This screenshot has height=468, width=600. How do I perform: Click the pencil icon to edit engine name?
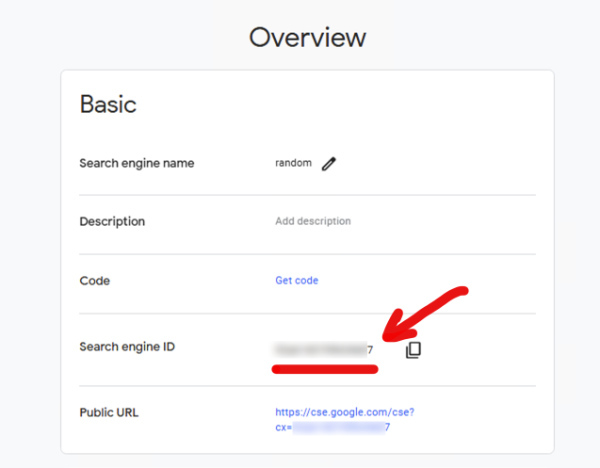pos(329,164)
